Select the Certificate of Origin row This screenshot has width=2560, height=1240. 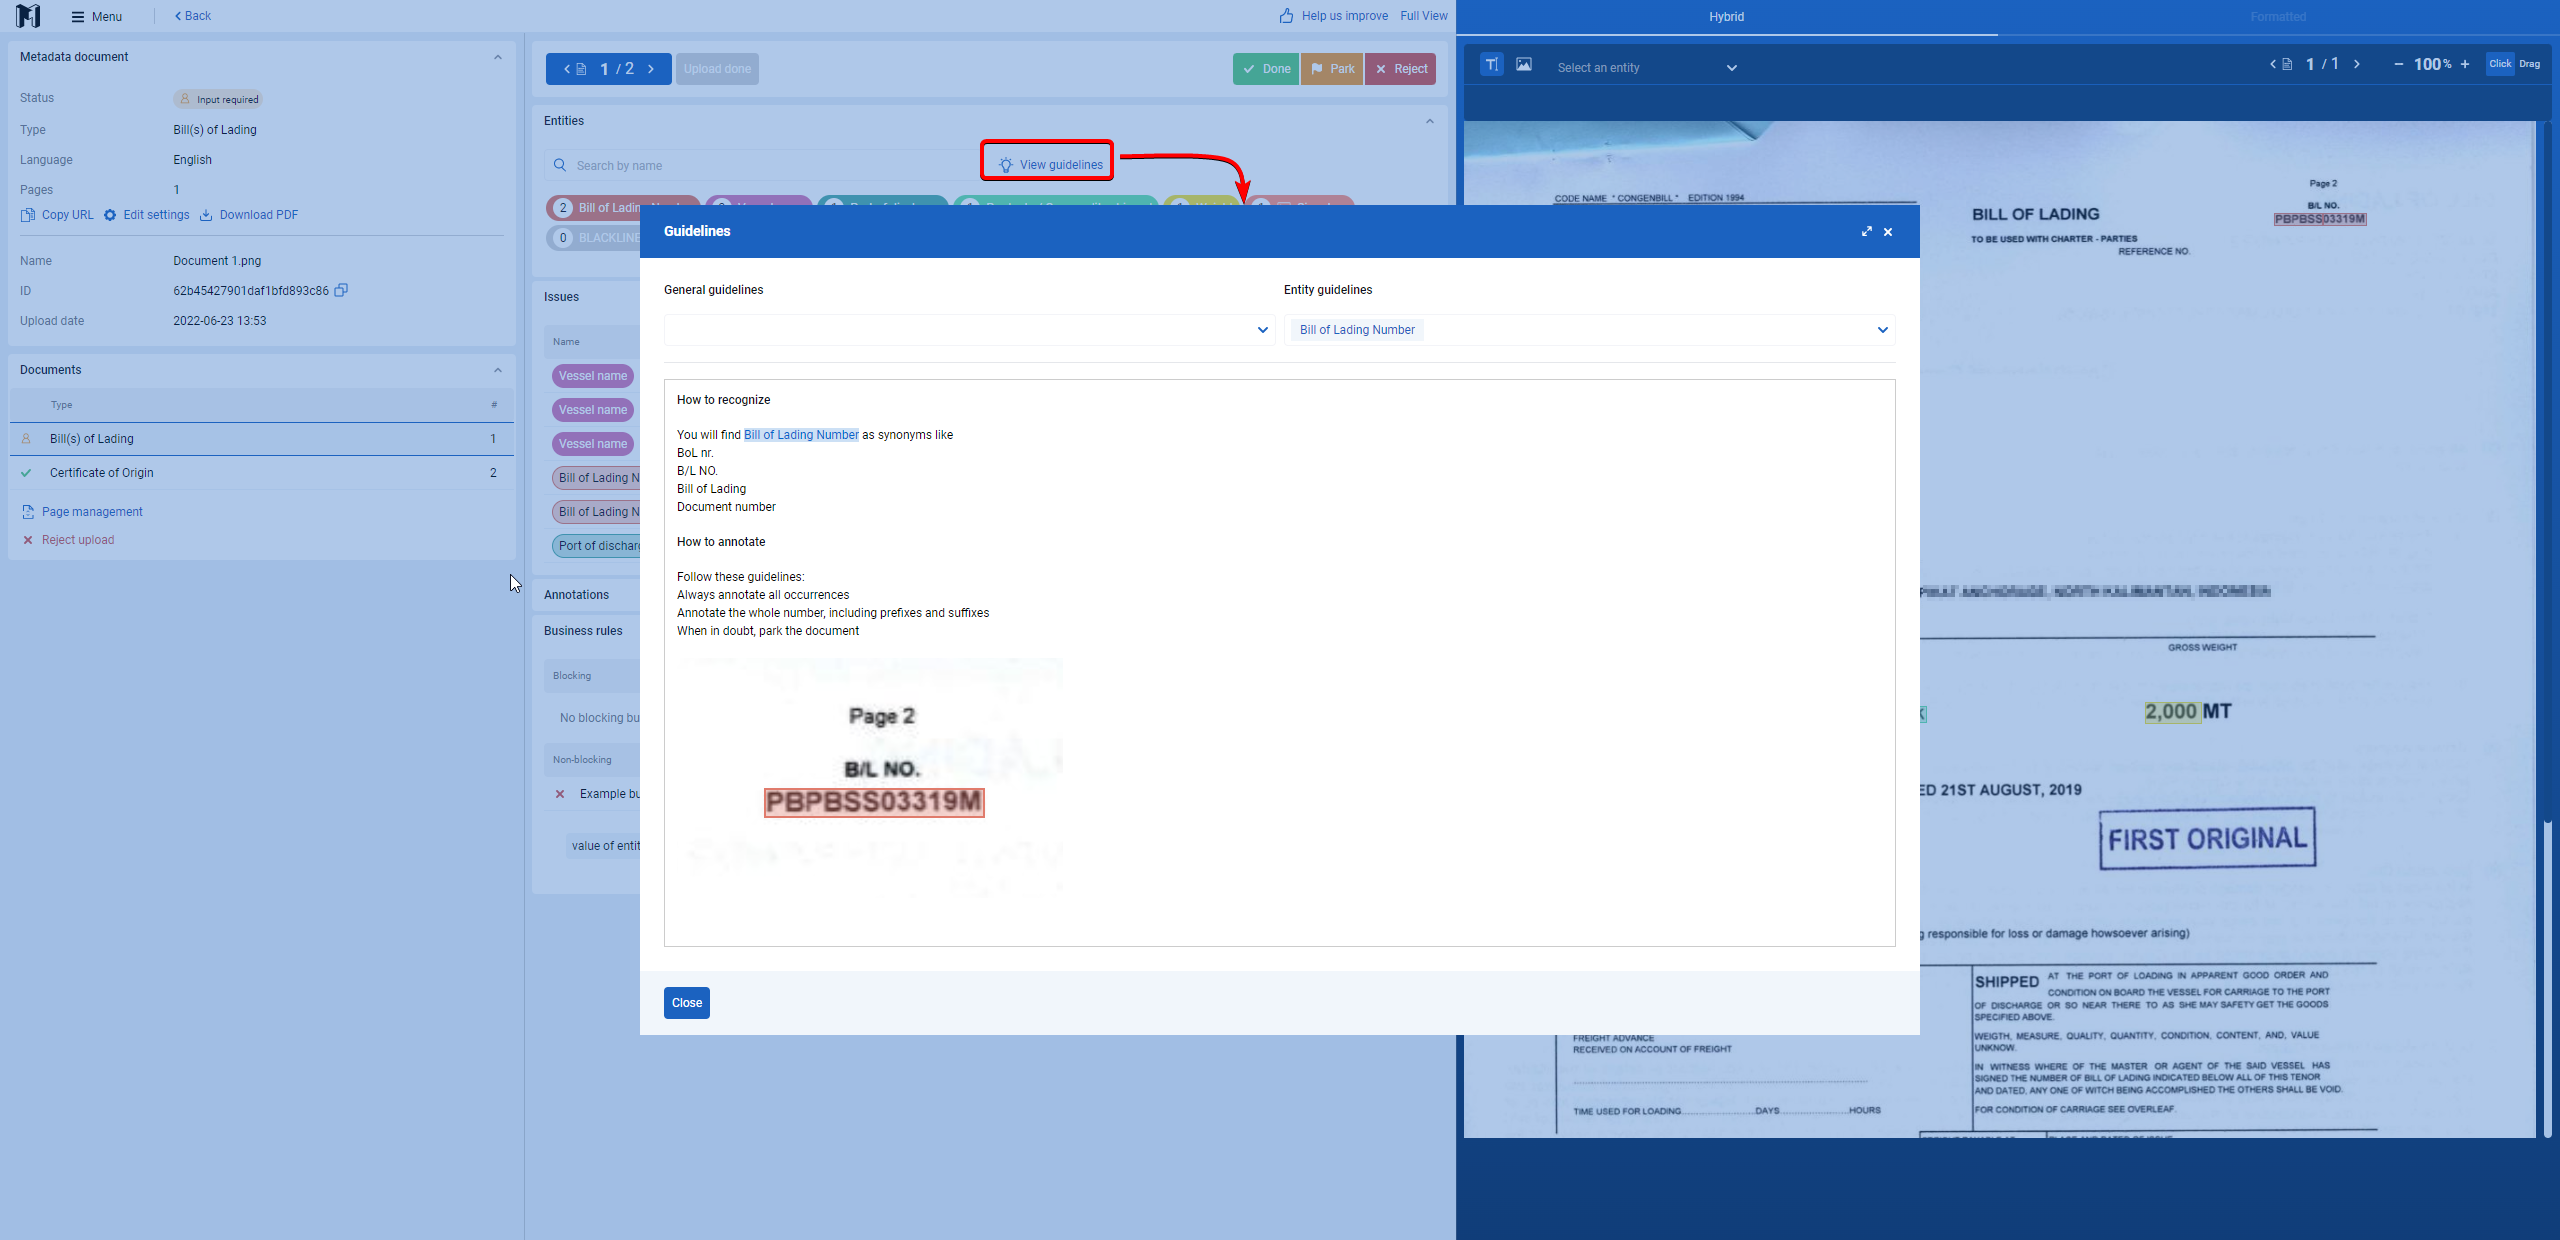click(x=262, y=473)
